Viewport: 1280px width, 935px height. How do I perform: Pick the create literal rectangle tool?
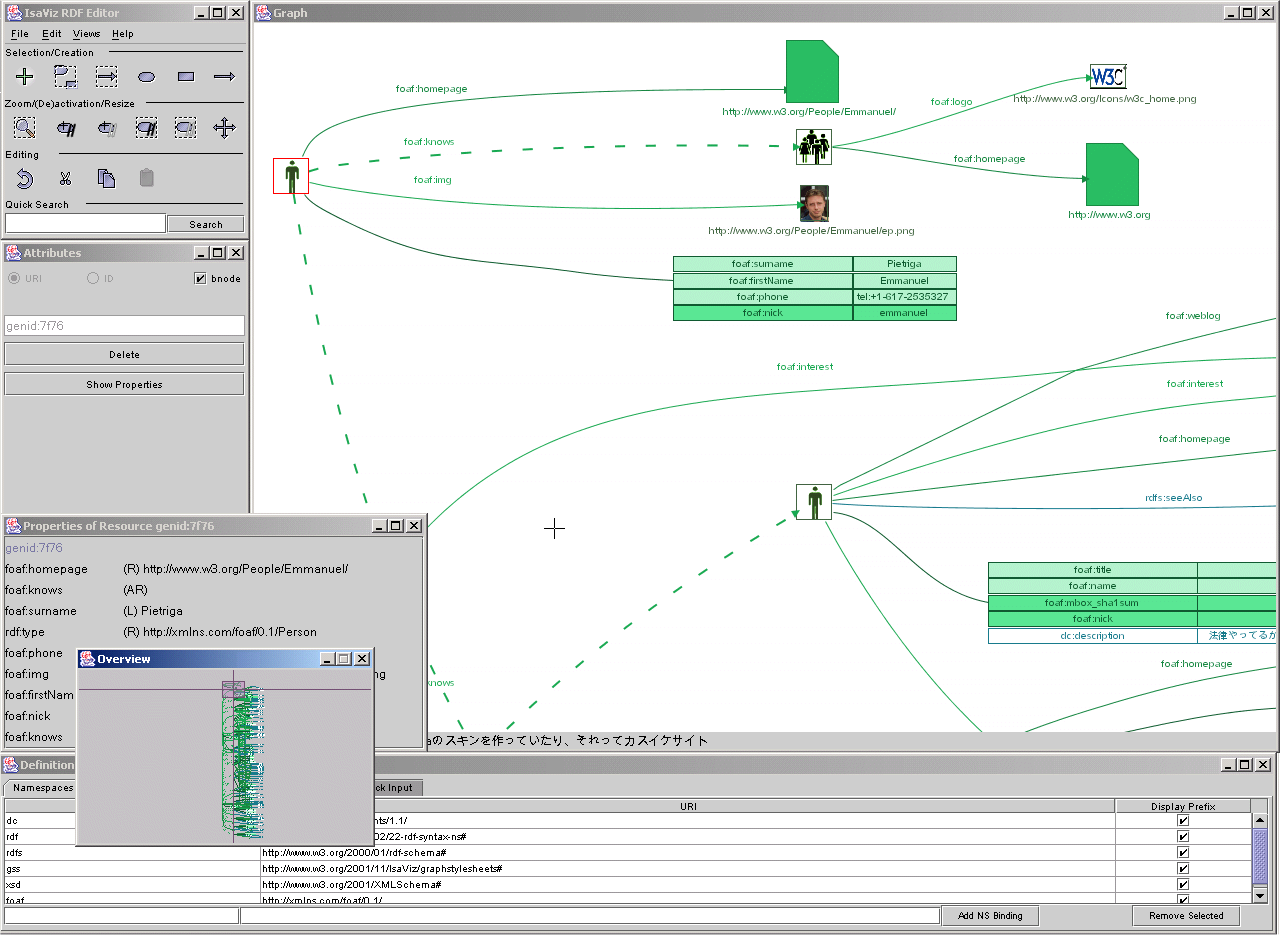186,77
